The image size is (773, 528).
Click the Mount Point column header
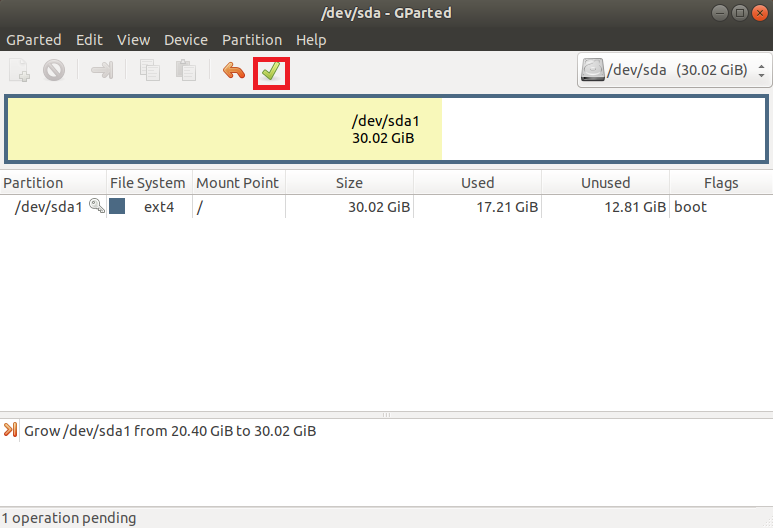[239, 183]
